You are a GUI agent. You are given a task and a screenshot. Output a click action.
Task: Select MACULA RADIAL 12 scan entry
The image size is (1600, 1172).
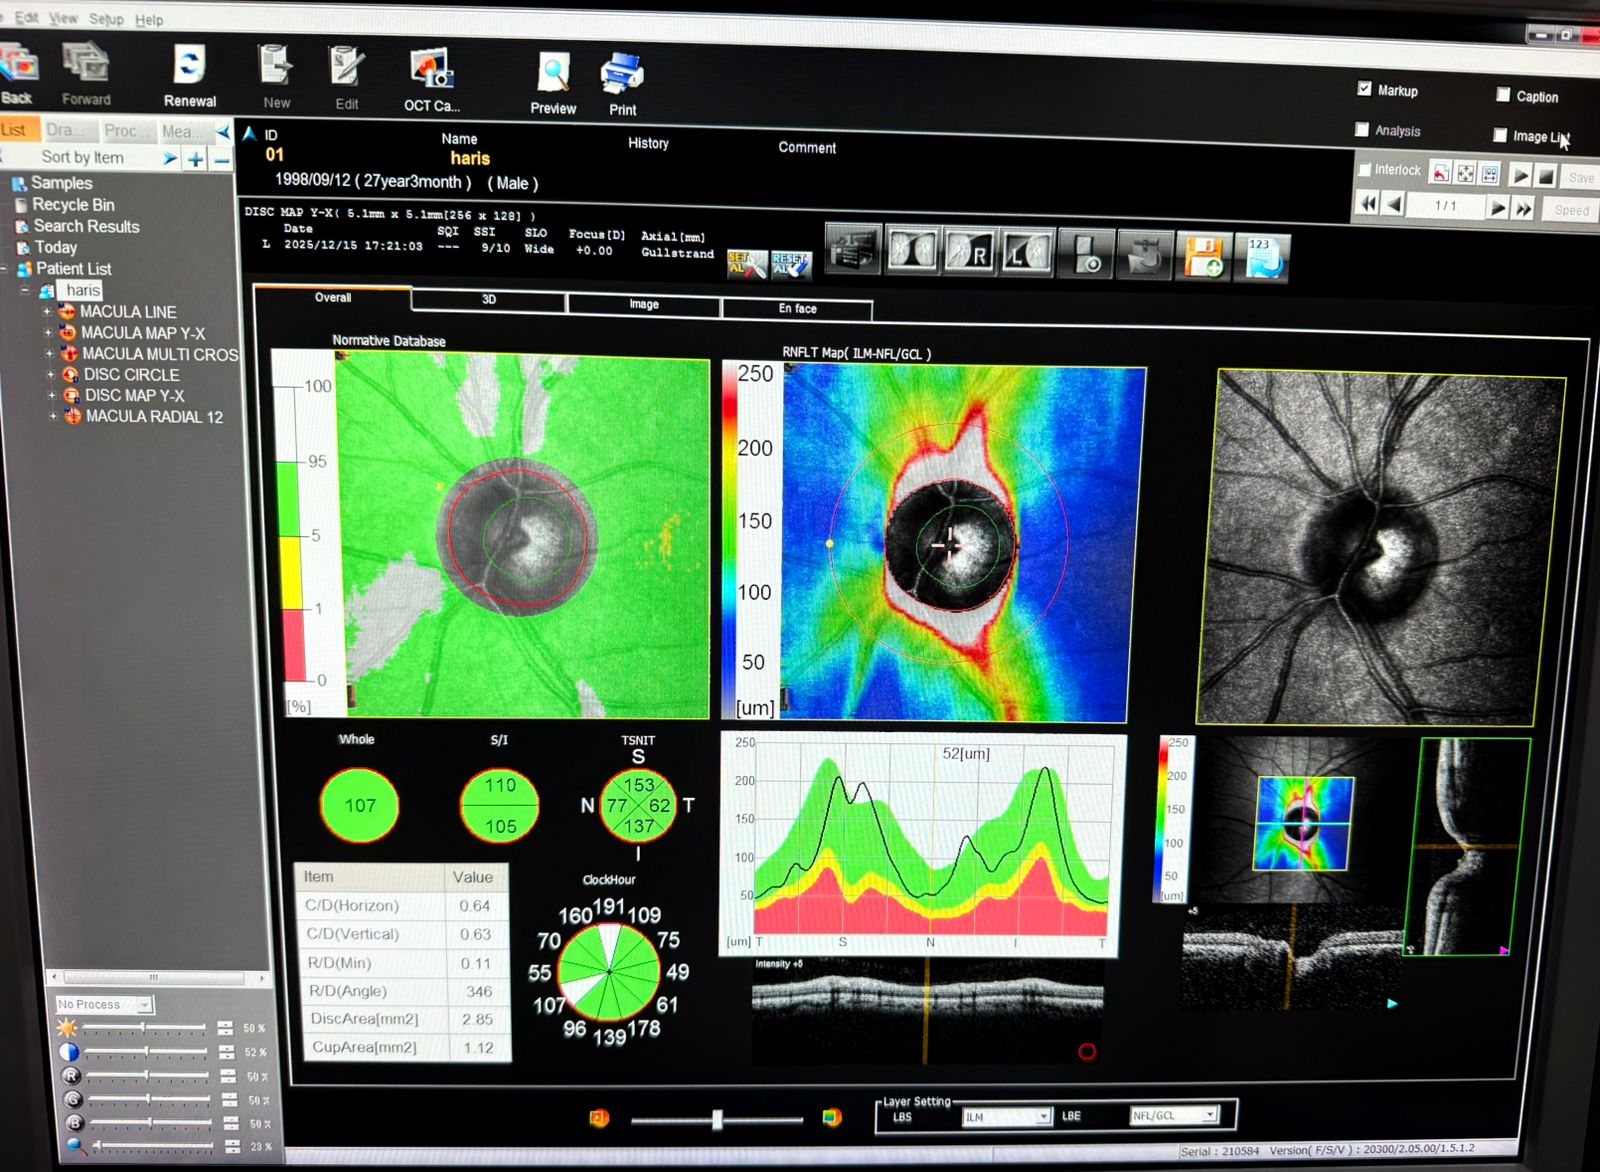pos(153,417)
